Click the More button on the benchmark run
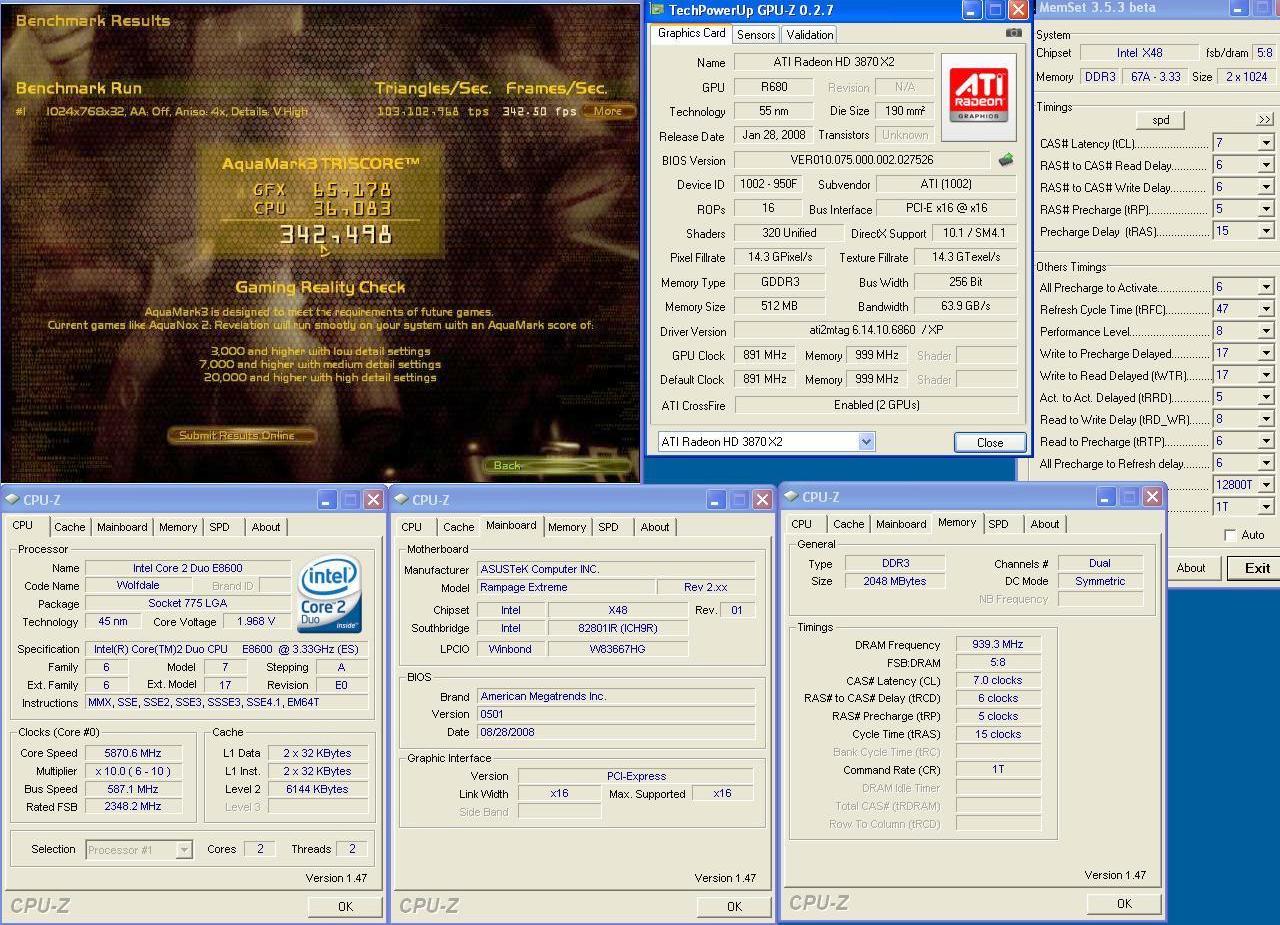 [x=608, y=111]
